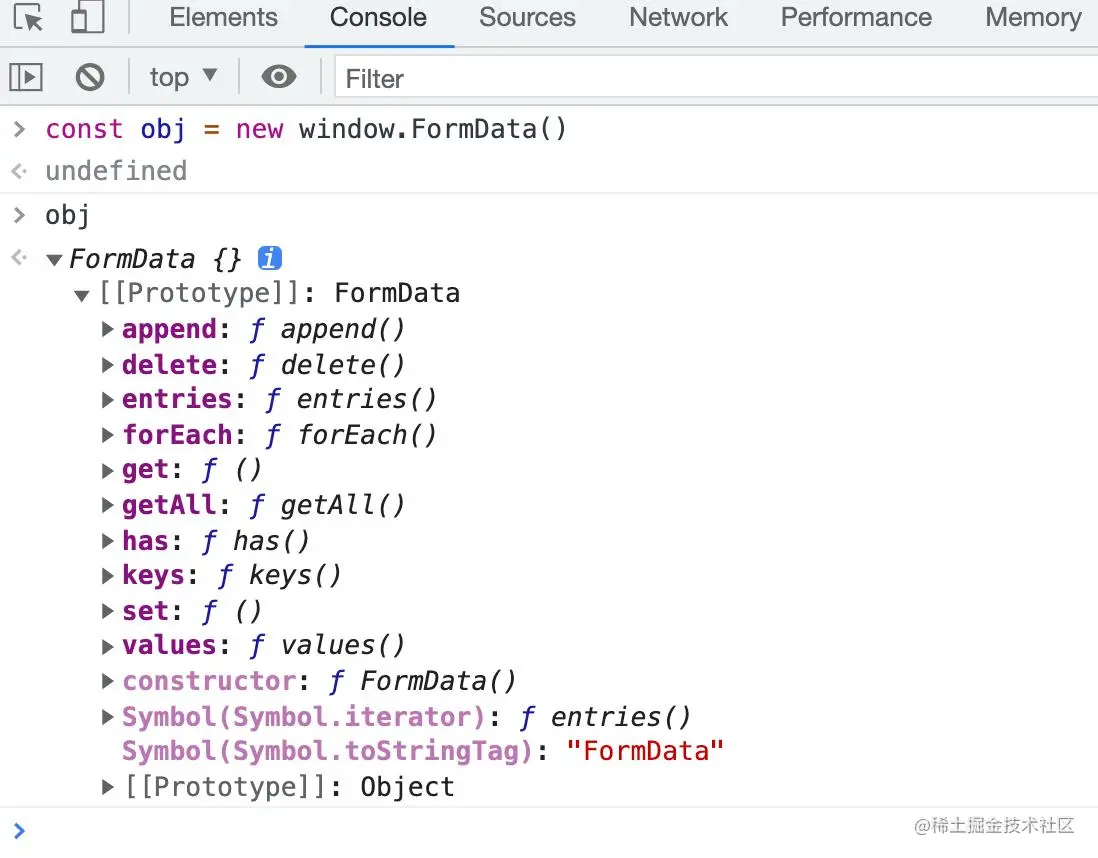Screen dimensions: 1098x858
Task: Expand the [[Prototype]]: Object node
Action: 108,787
